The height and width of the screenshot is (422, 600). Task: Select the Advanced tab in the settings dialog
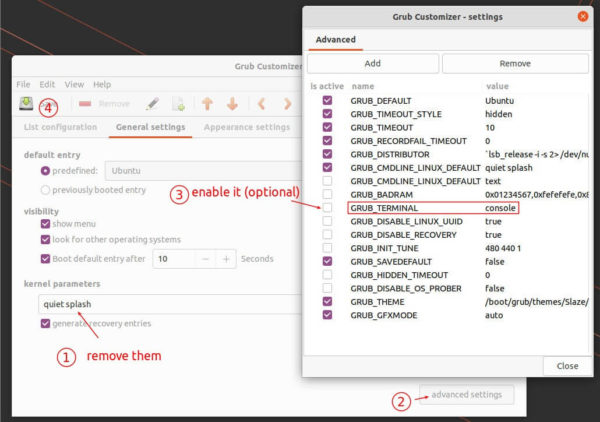[336, 39]
